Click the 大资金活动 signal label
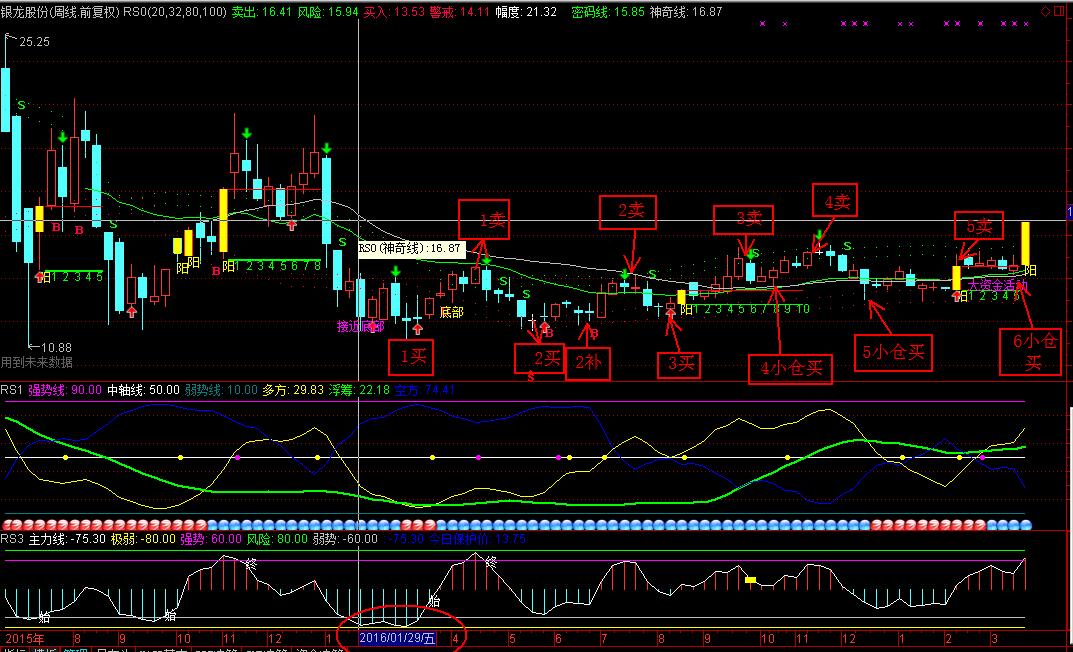This screenshot has height=652, width=1073. click(x=996, y=285)
